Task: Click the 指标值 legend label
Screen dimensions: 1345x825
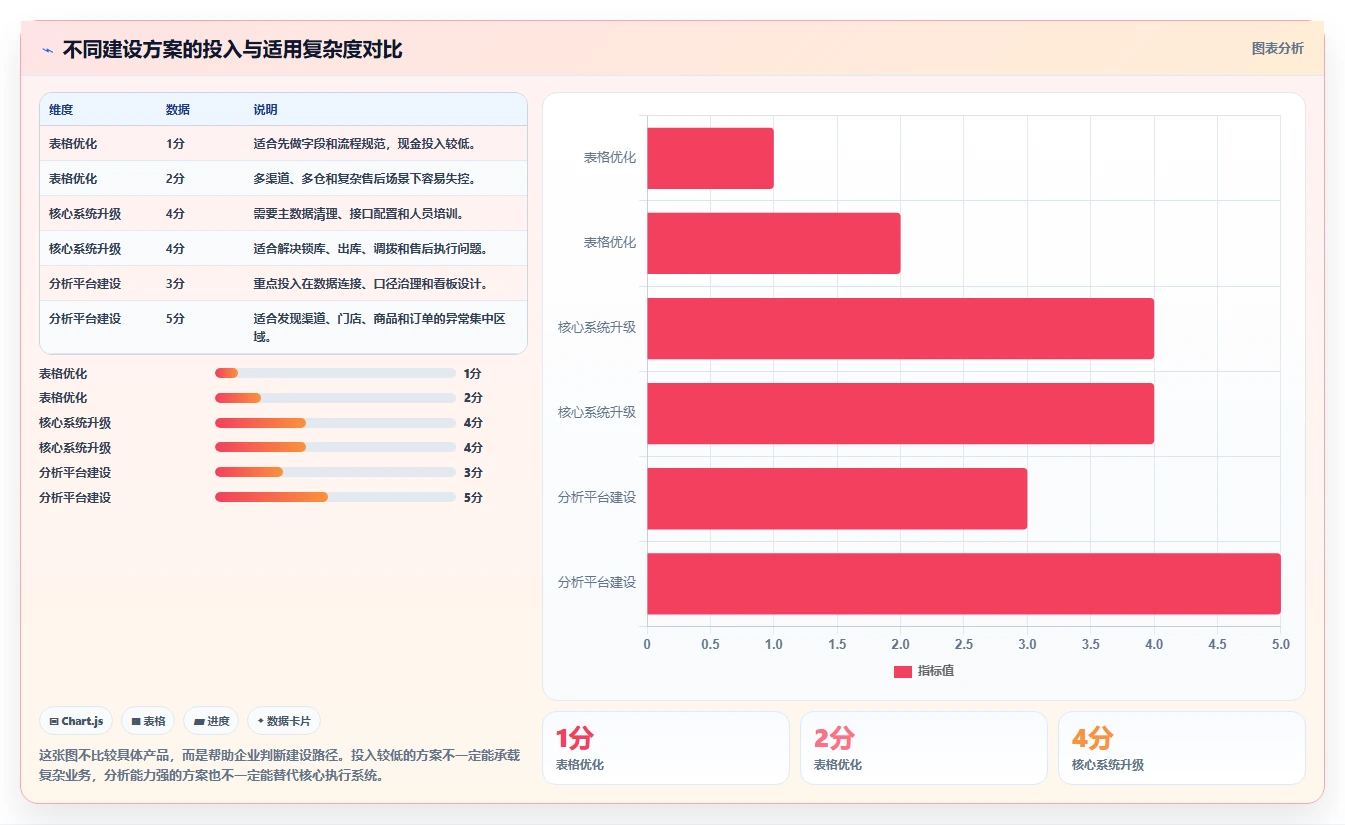Action: click(x=936, y=672)
